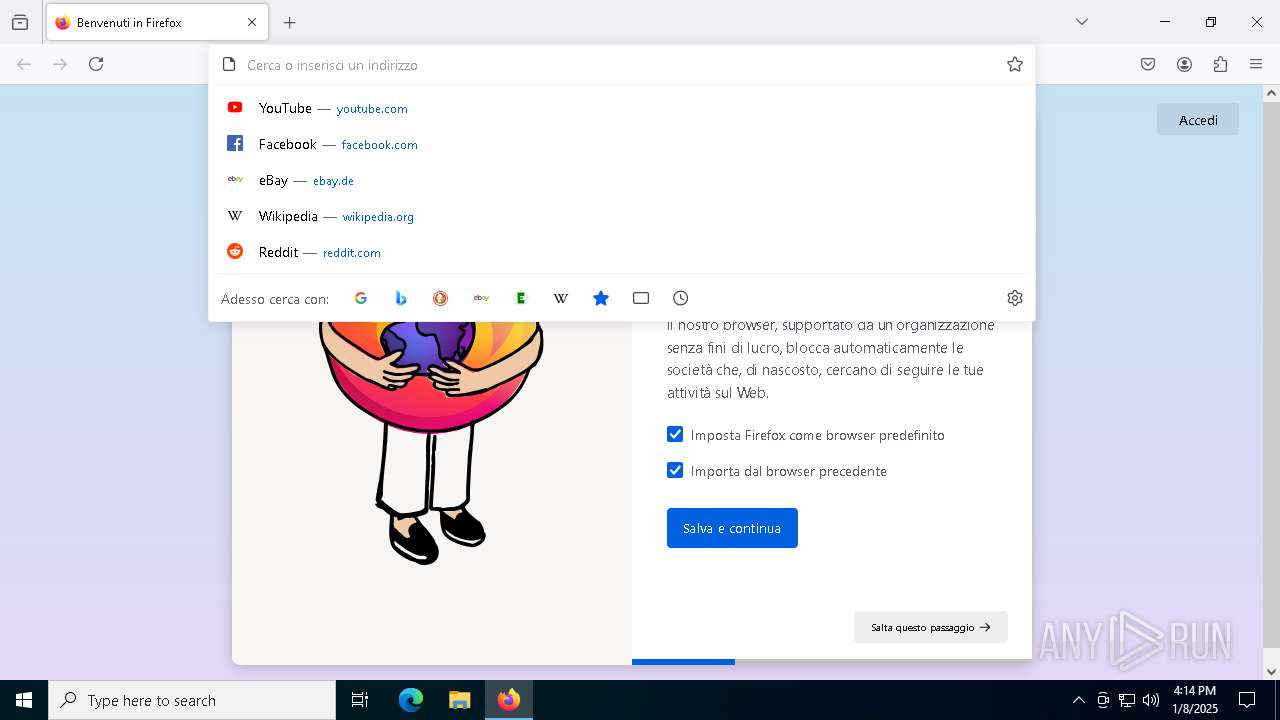Screen dimensions: 1280x720
Task: Search with DuckDuckGo icon
Action: point(441,298)
